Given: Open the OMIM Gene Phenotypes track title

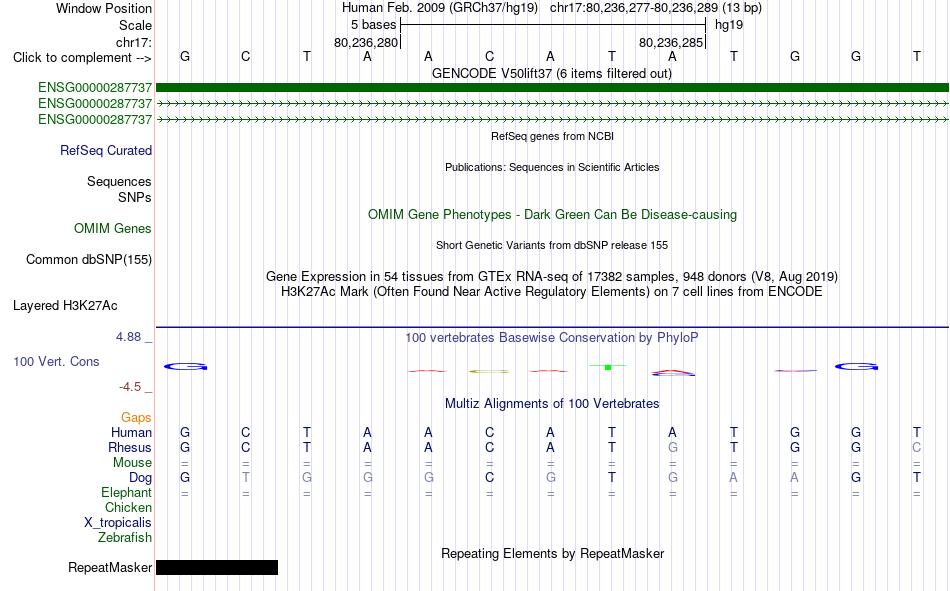Looking at the screenshot, I should pos(553,215).
